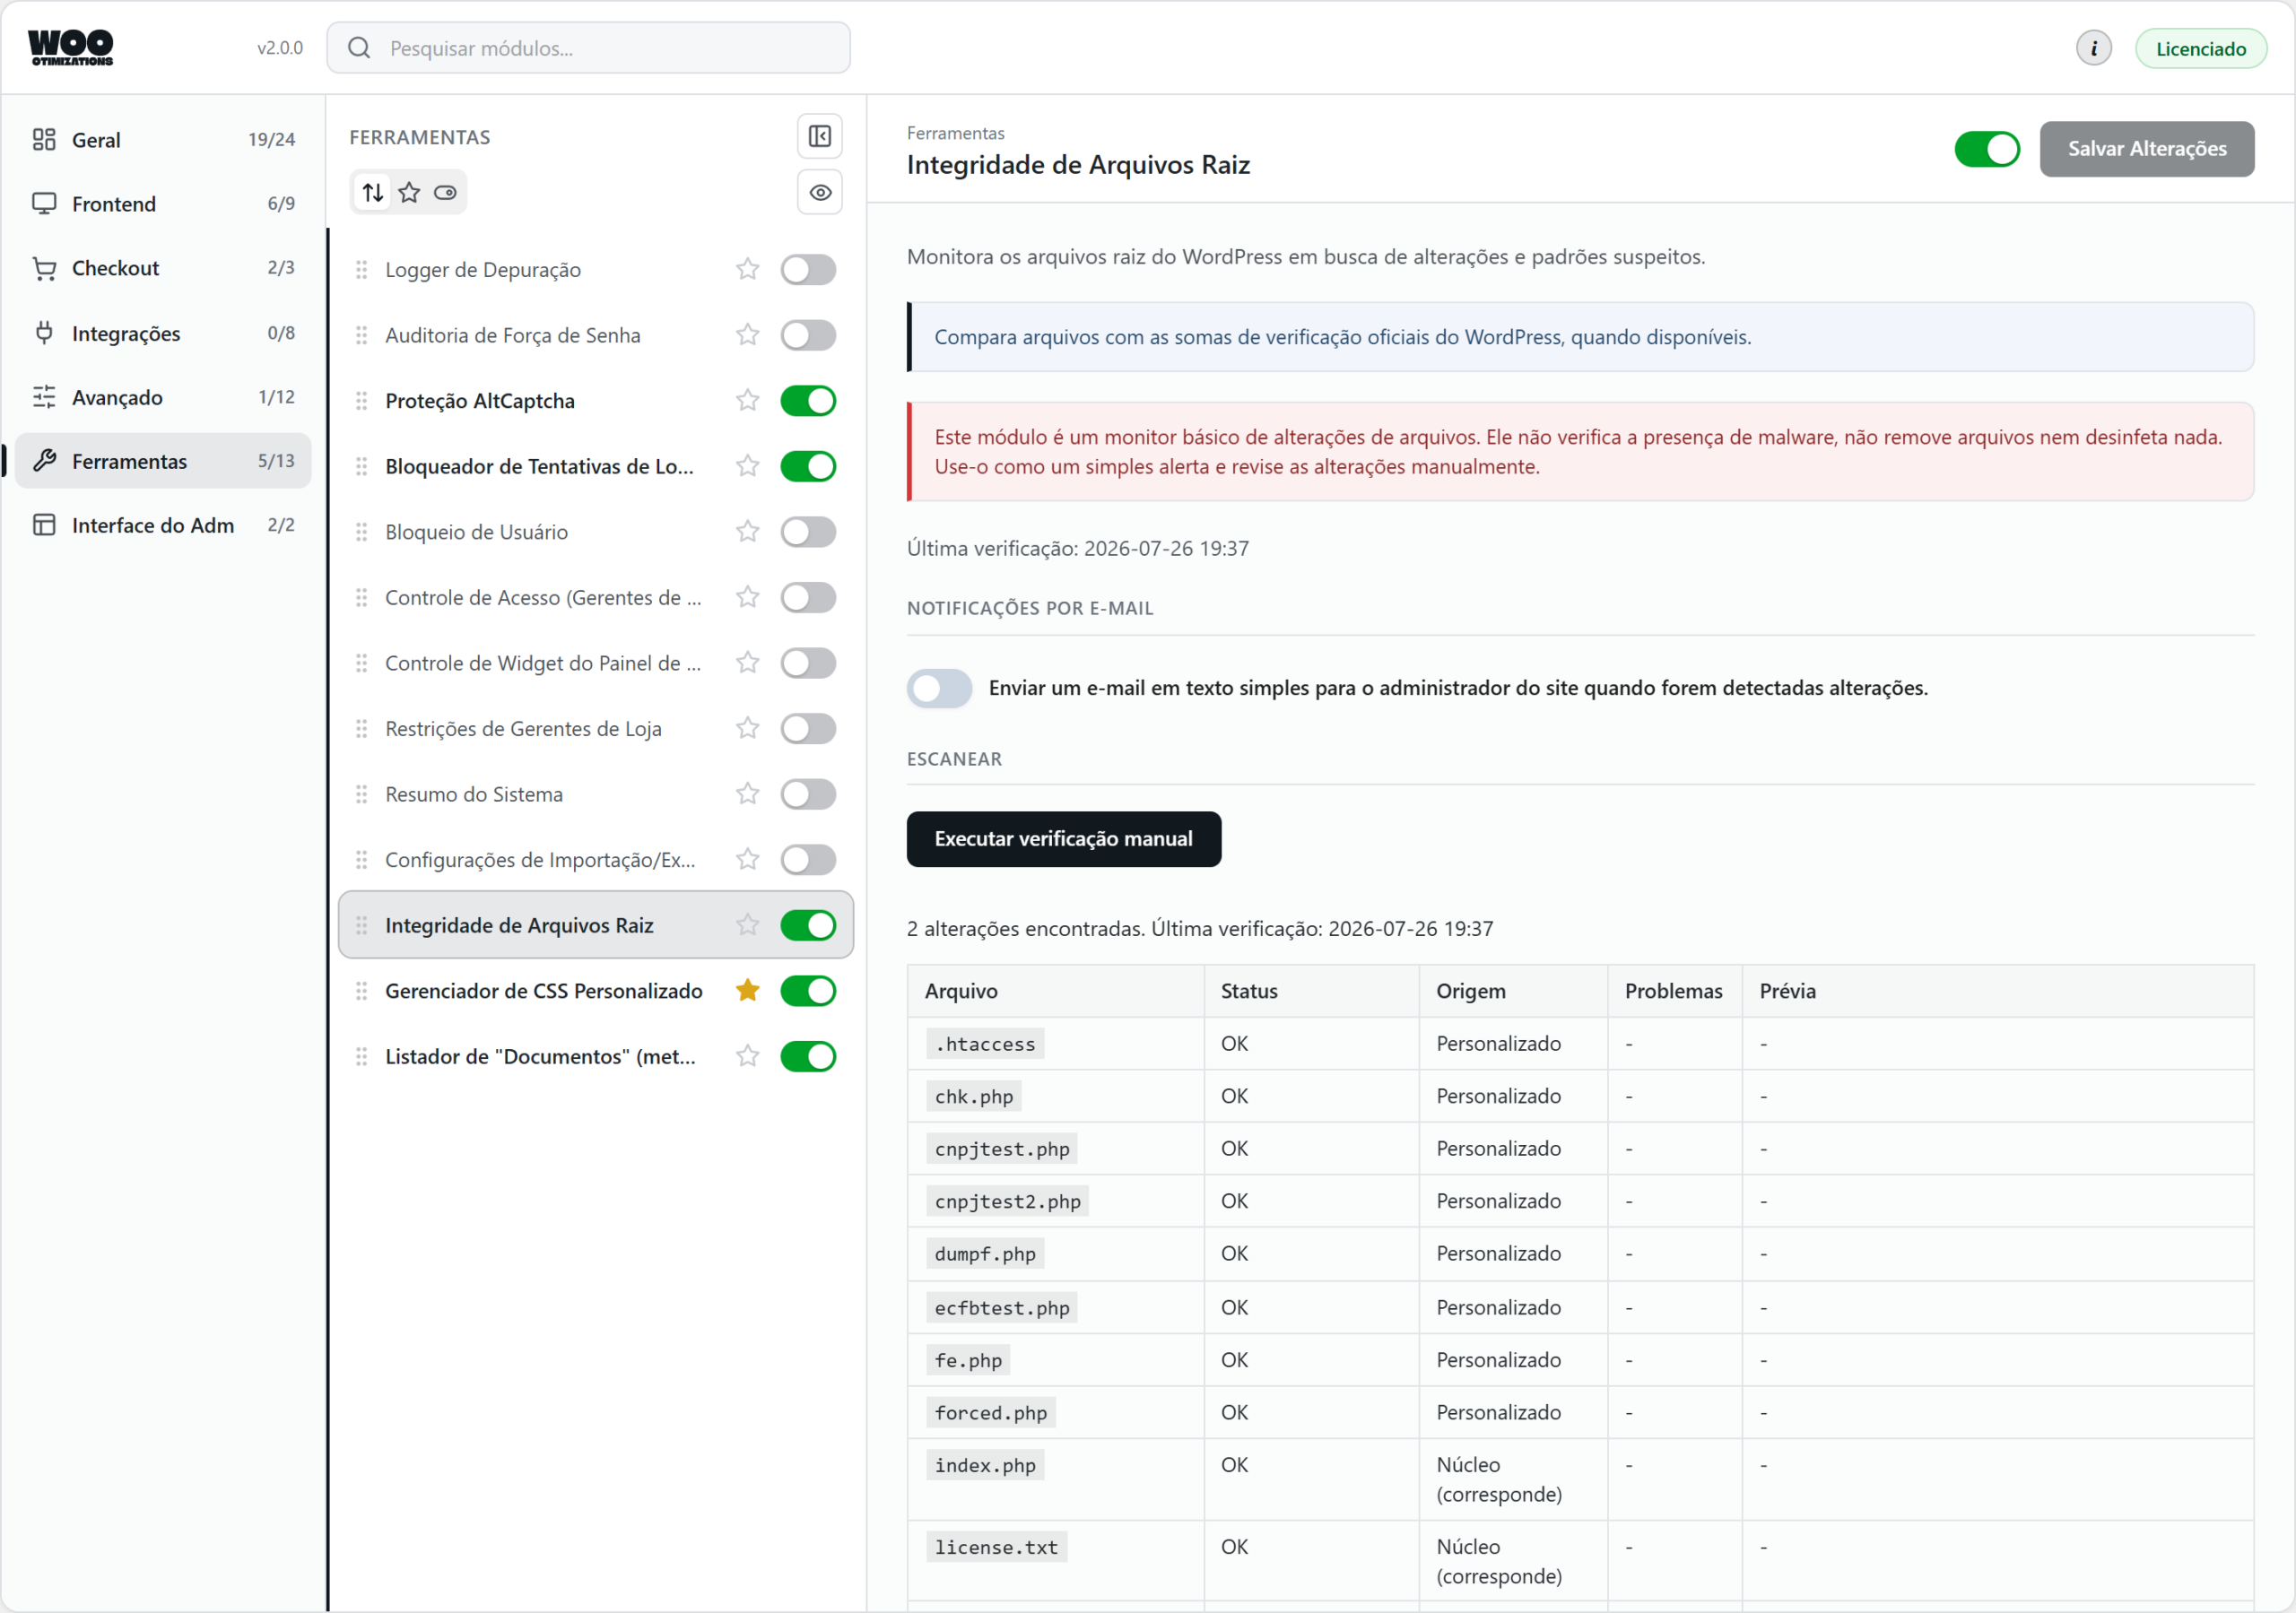This screenshot has width=2296, height=1613.
Task: Click the license.txt file name in the table
Action: tap(996, 1547)
